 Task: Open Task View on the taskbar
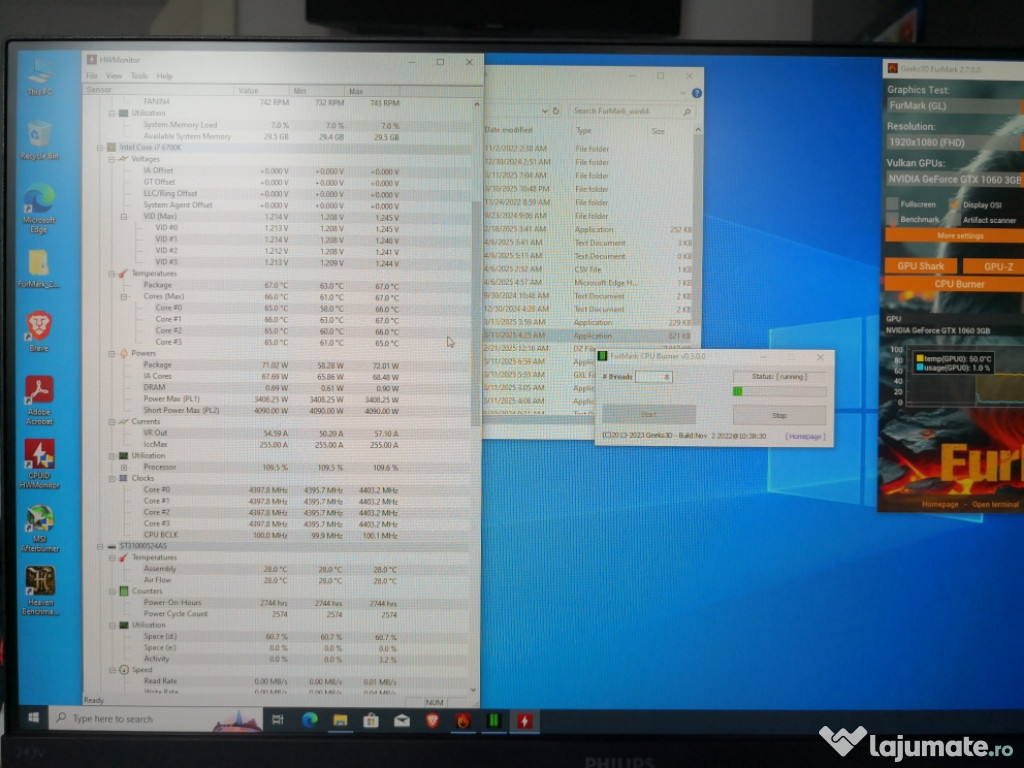point(278,719)
